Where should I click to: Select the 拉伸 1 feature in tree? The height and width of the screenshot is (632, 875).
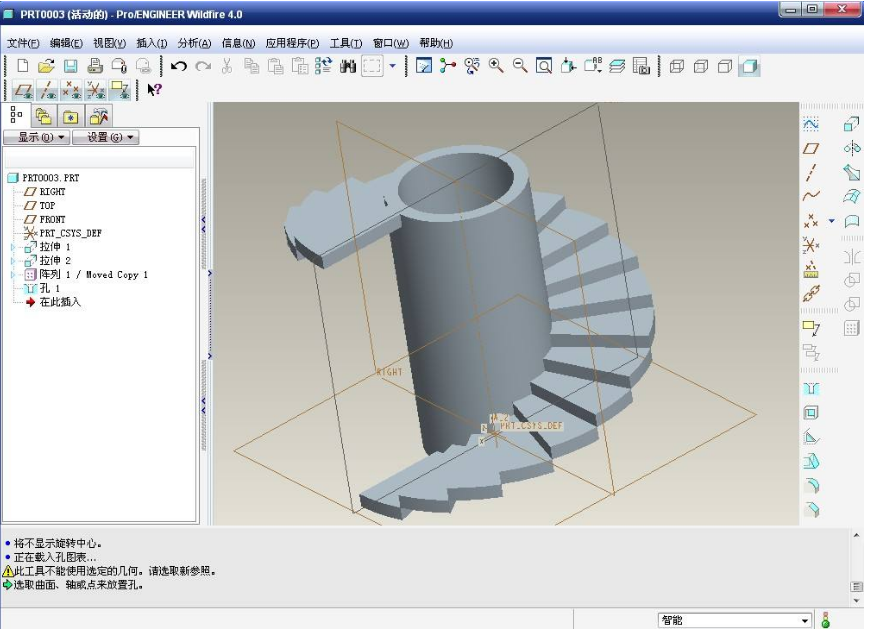pyautogui.click(x=54, y=247)
